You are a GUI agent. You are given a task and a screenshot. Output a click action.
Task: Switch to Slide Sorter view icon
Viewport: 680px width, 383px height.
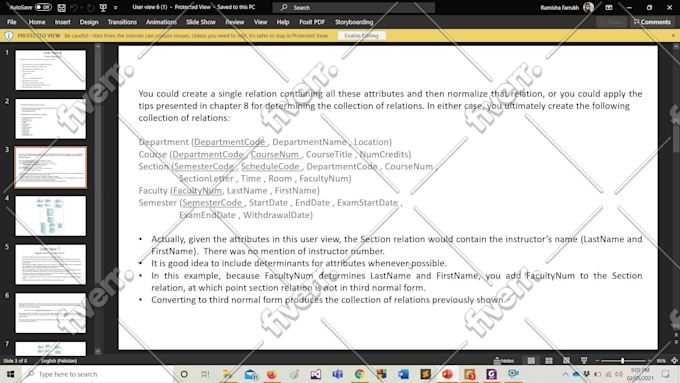[549, 360]
